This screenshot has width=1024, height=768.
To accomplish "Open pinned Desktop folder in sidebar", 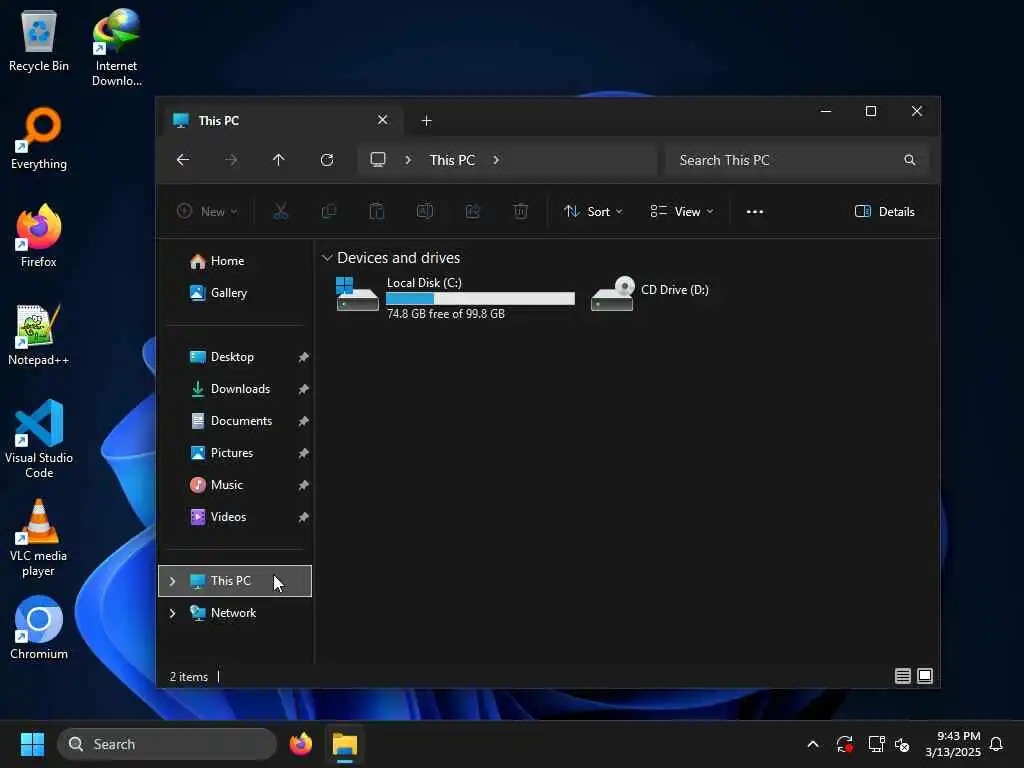I will (235, 357).
